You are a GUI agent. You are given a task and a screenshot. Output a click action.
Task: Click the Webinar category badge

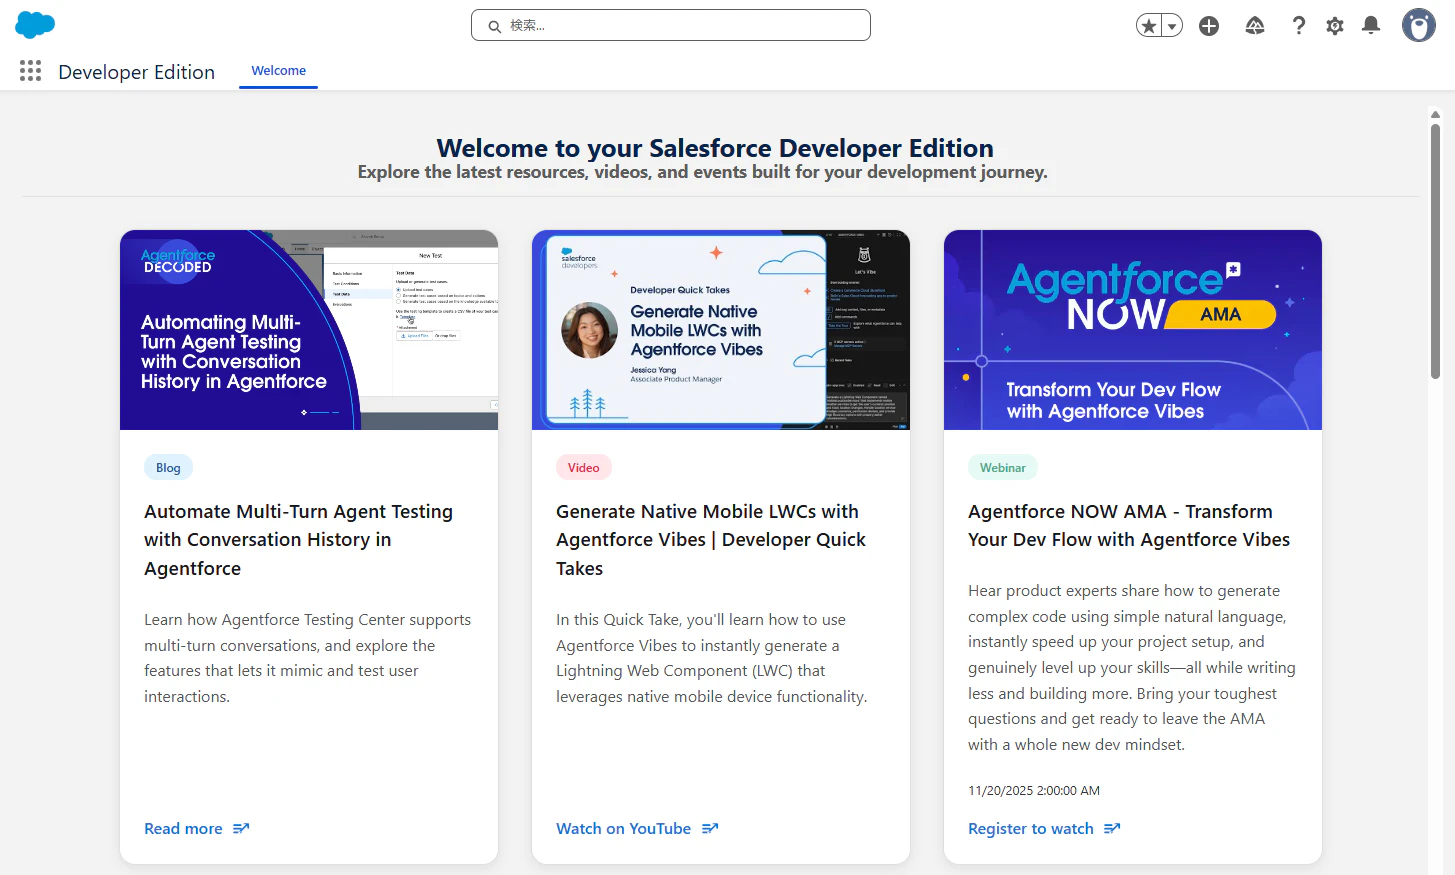[1003, 468]
